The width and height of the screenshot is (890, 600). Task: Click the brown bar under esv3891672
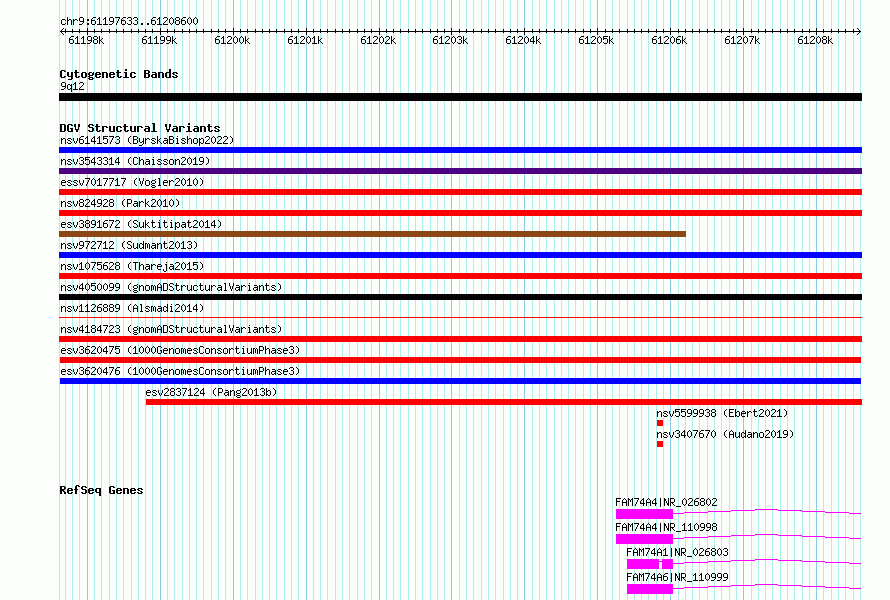point(372,234)
